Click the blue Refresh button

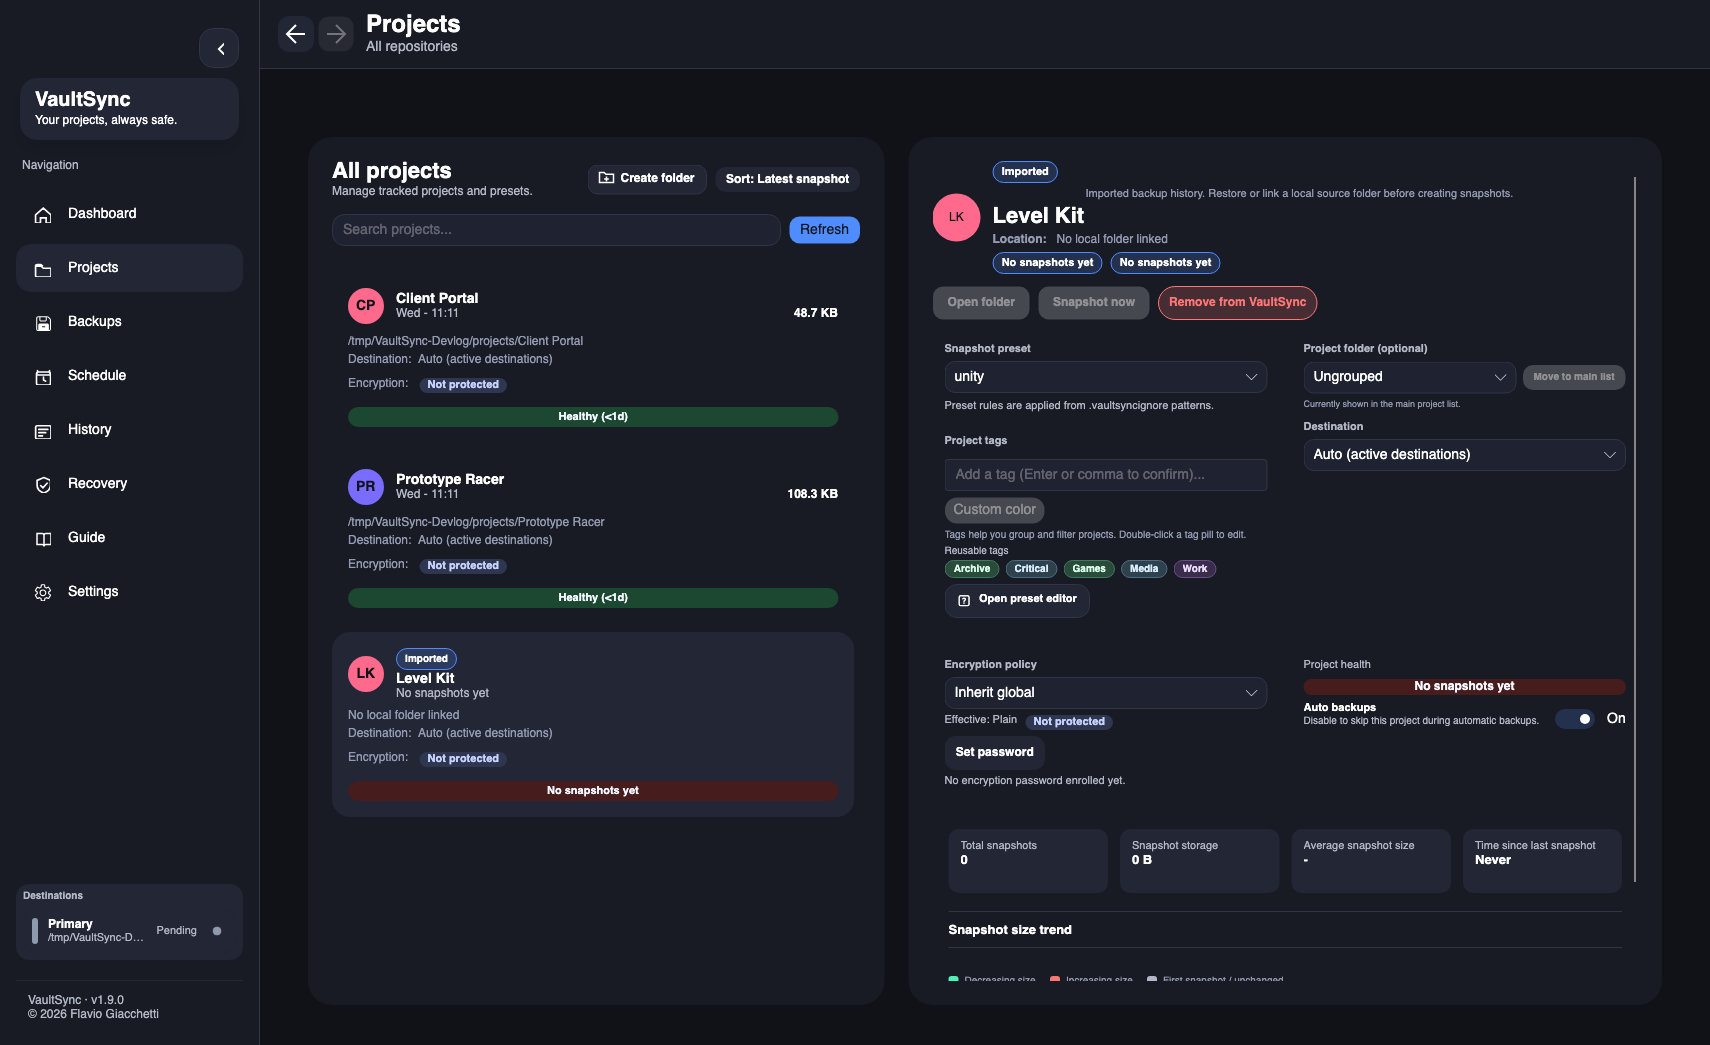824,230
